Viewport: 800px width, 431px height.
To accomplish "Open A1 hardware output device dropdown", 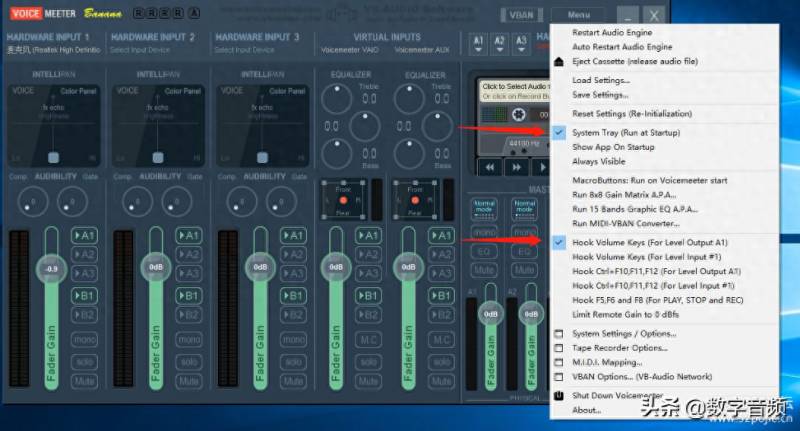I will click(478, 43).
